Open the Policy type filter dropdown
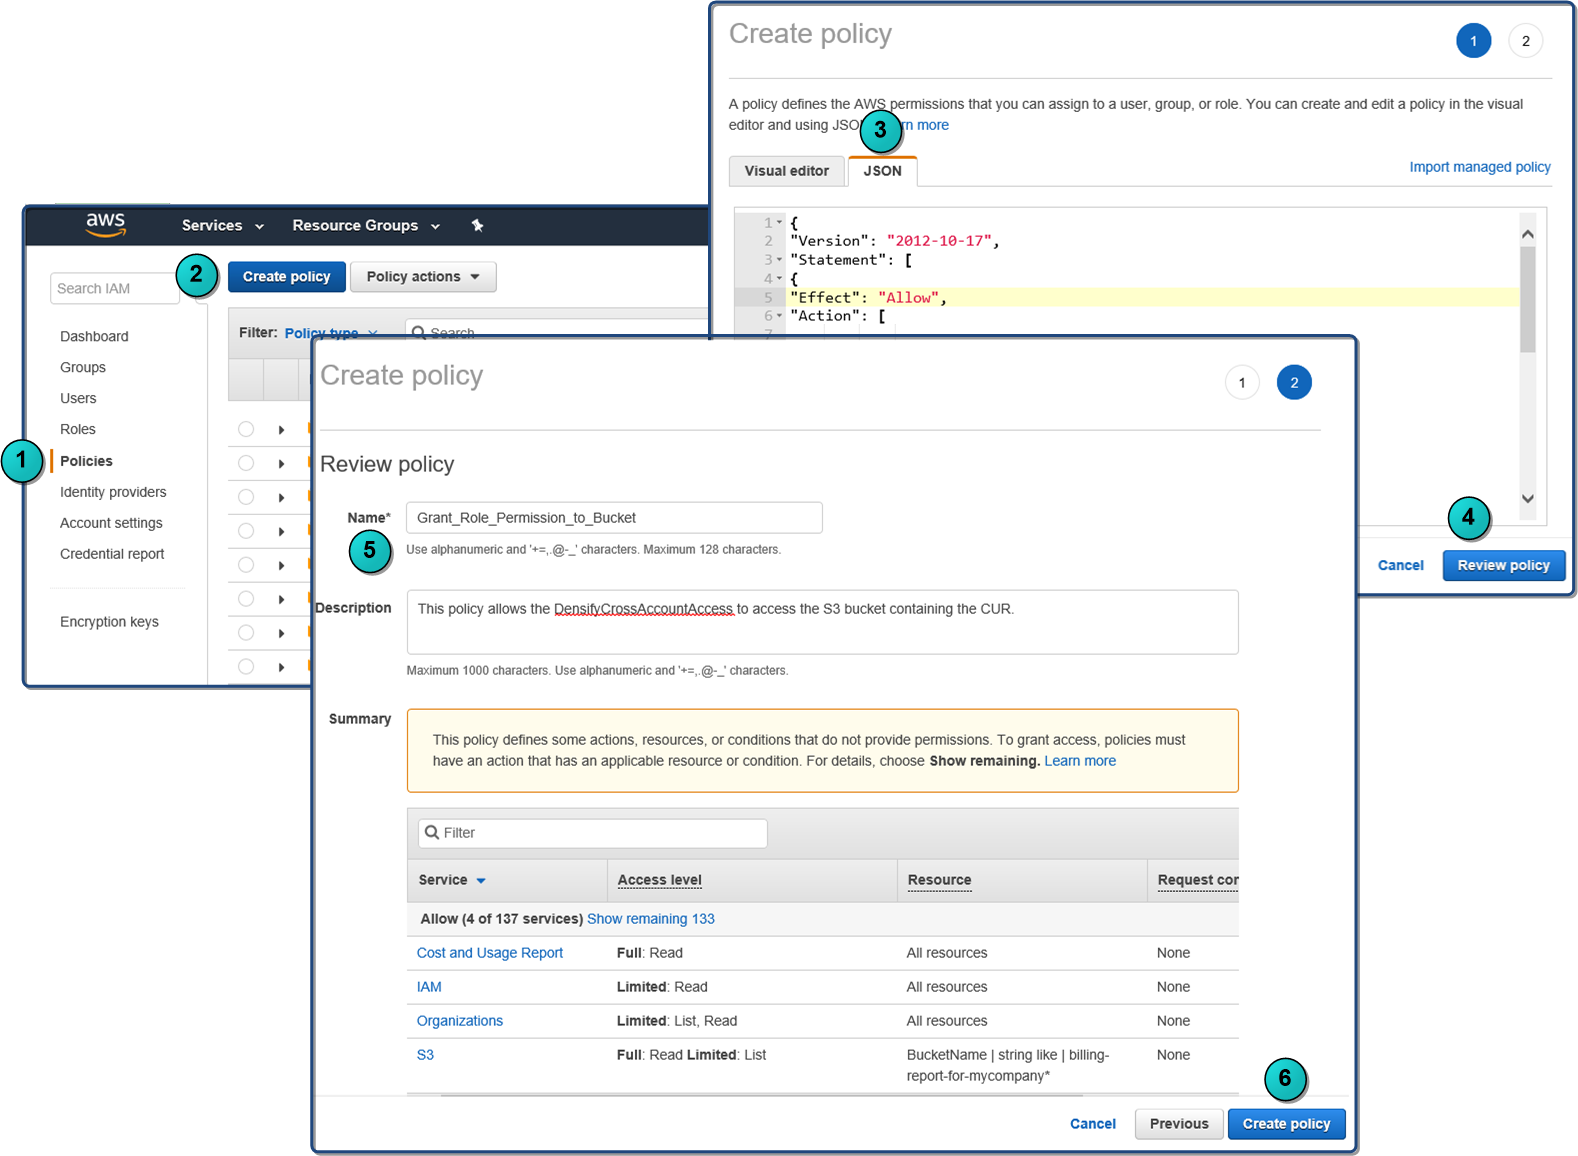The height and width of the screenshot is (1156, 1578). point(331,333)
